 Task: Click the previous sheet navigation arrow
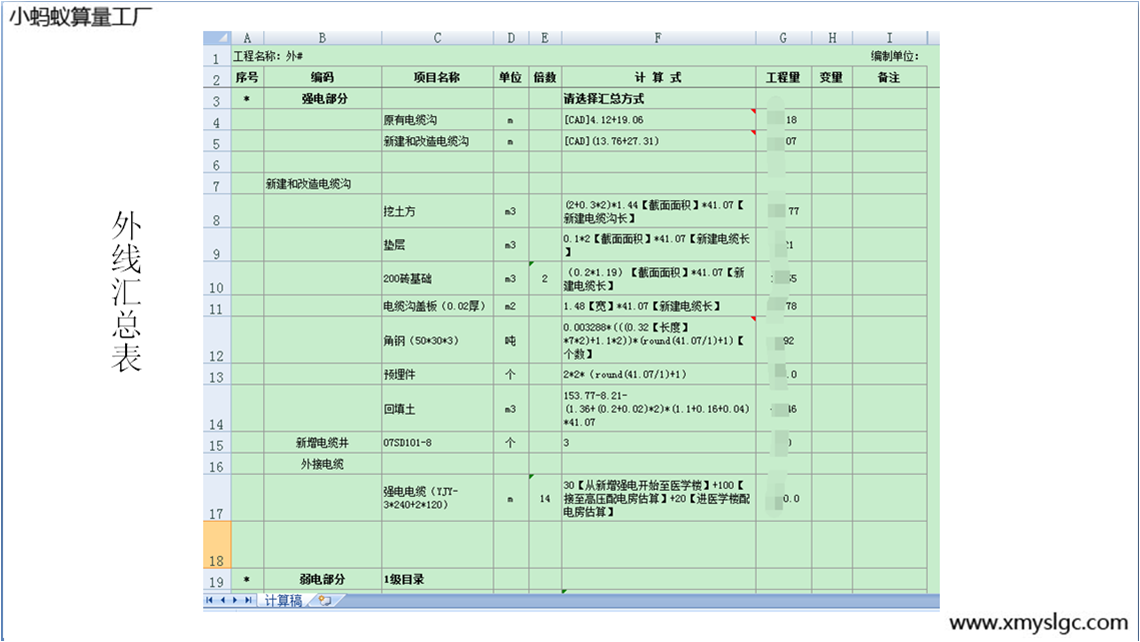click(222, 600)
